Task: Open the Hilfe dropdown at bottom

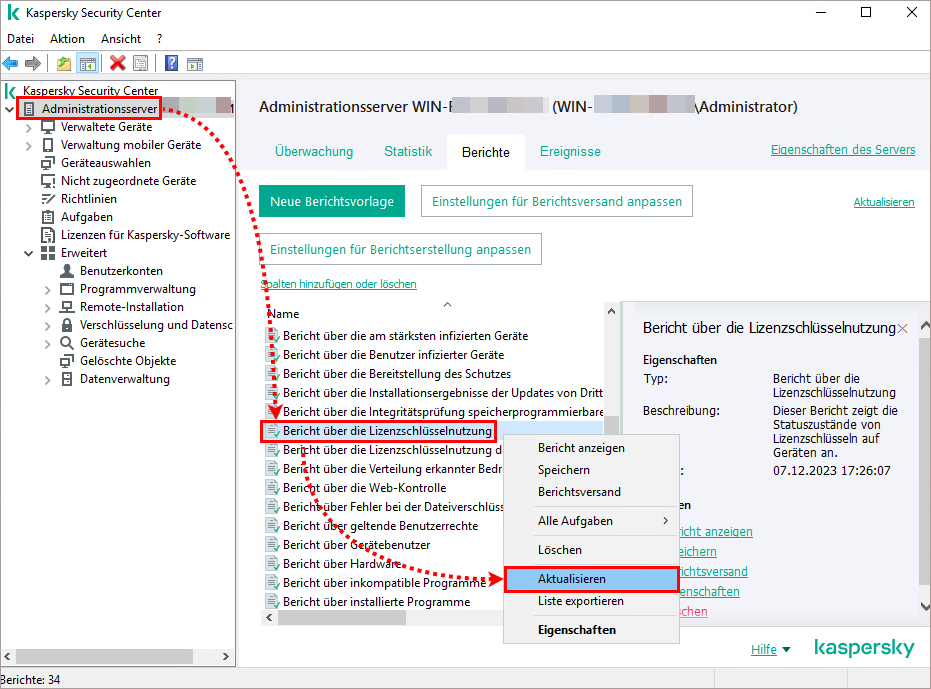Action: tap(770, 650)
